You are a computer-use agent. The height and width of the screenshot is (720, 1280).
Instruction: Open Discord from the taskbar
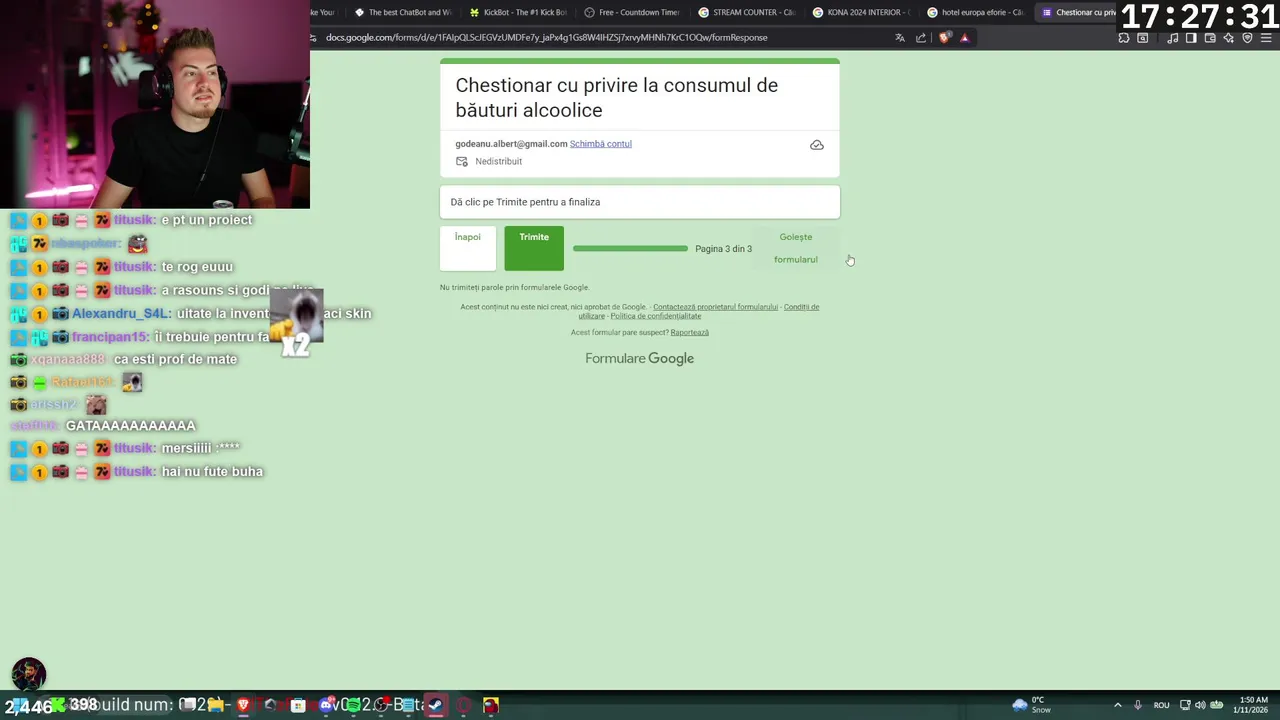click(326, 705)
